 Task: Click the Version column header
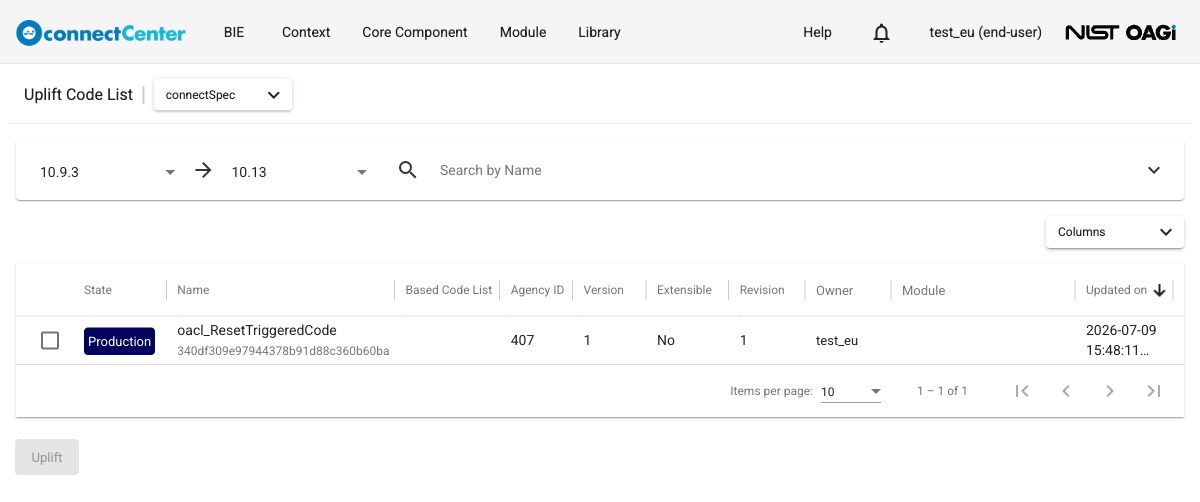coord(604,290)
